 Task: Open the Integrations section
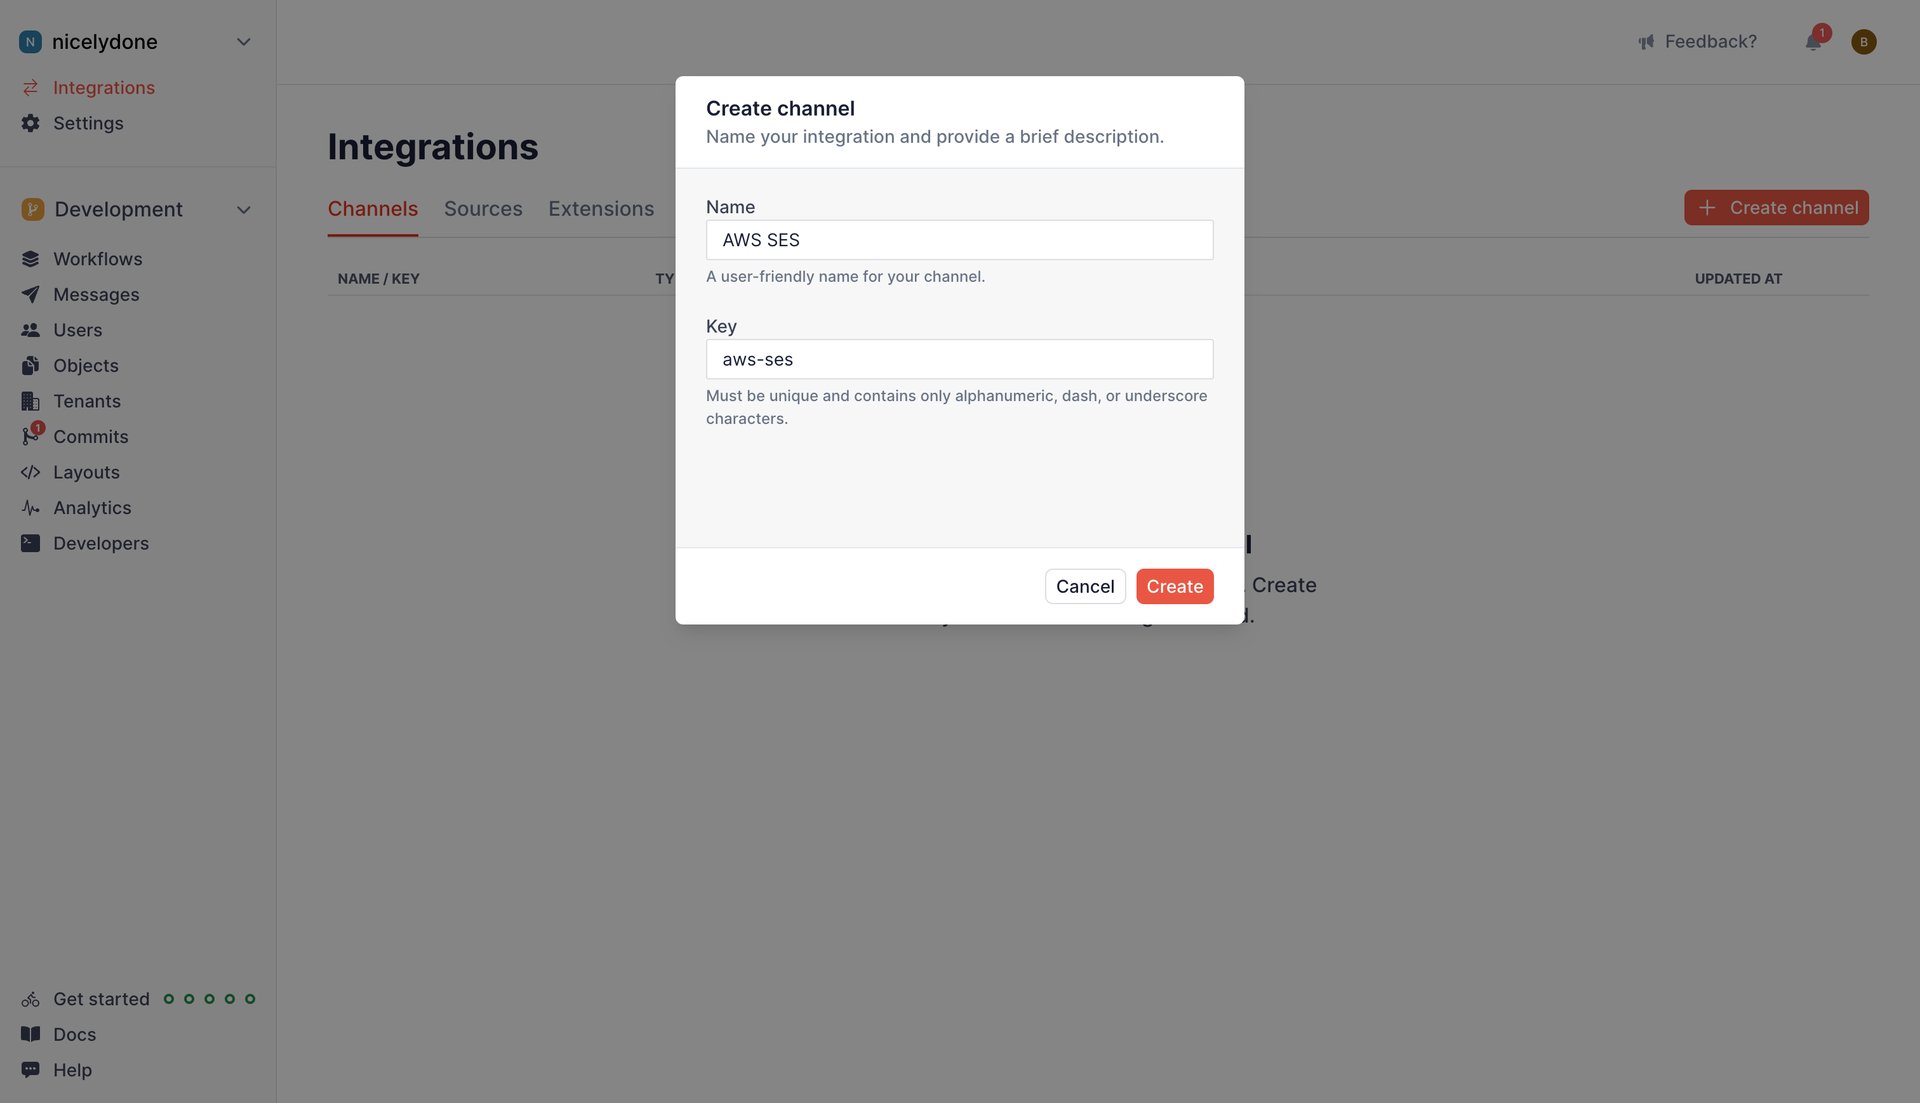point(104,87)
